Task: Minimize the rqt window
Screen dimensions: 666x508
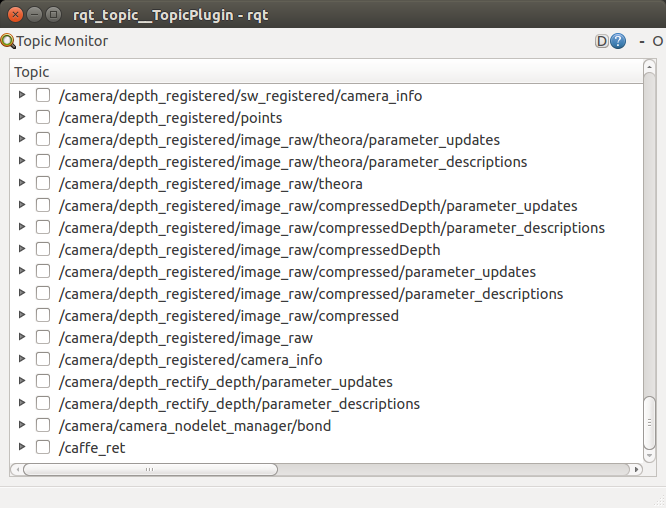Action: [x=34, y=14]
